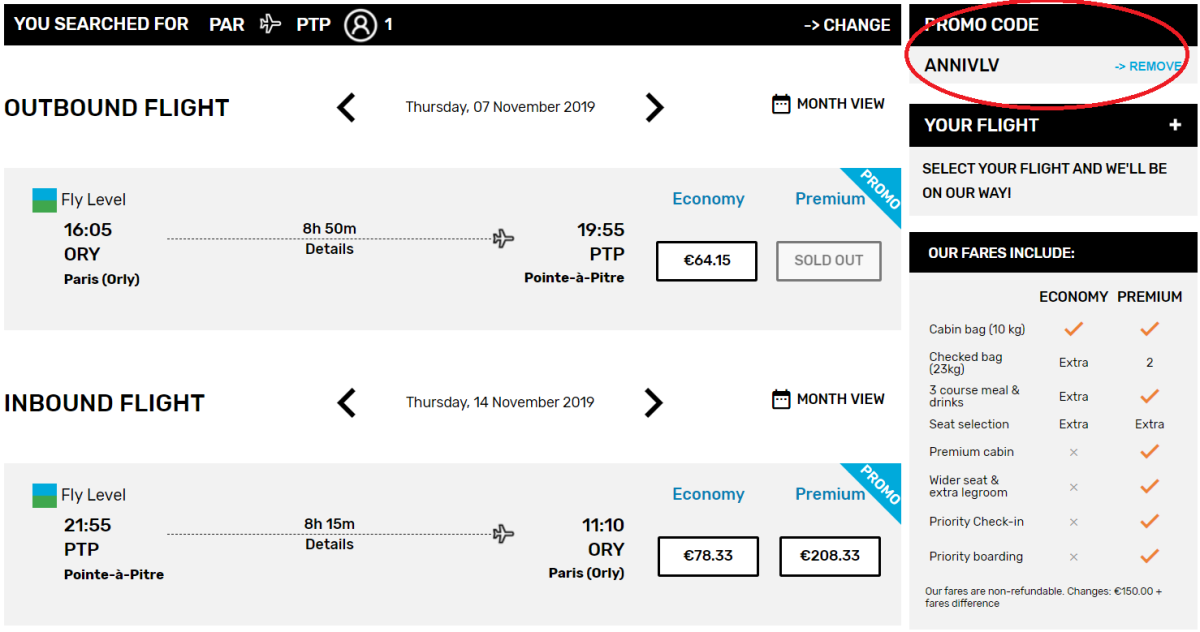
Task: Click the outbound Economy column header
Action: [708, 199]
